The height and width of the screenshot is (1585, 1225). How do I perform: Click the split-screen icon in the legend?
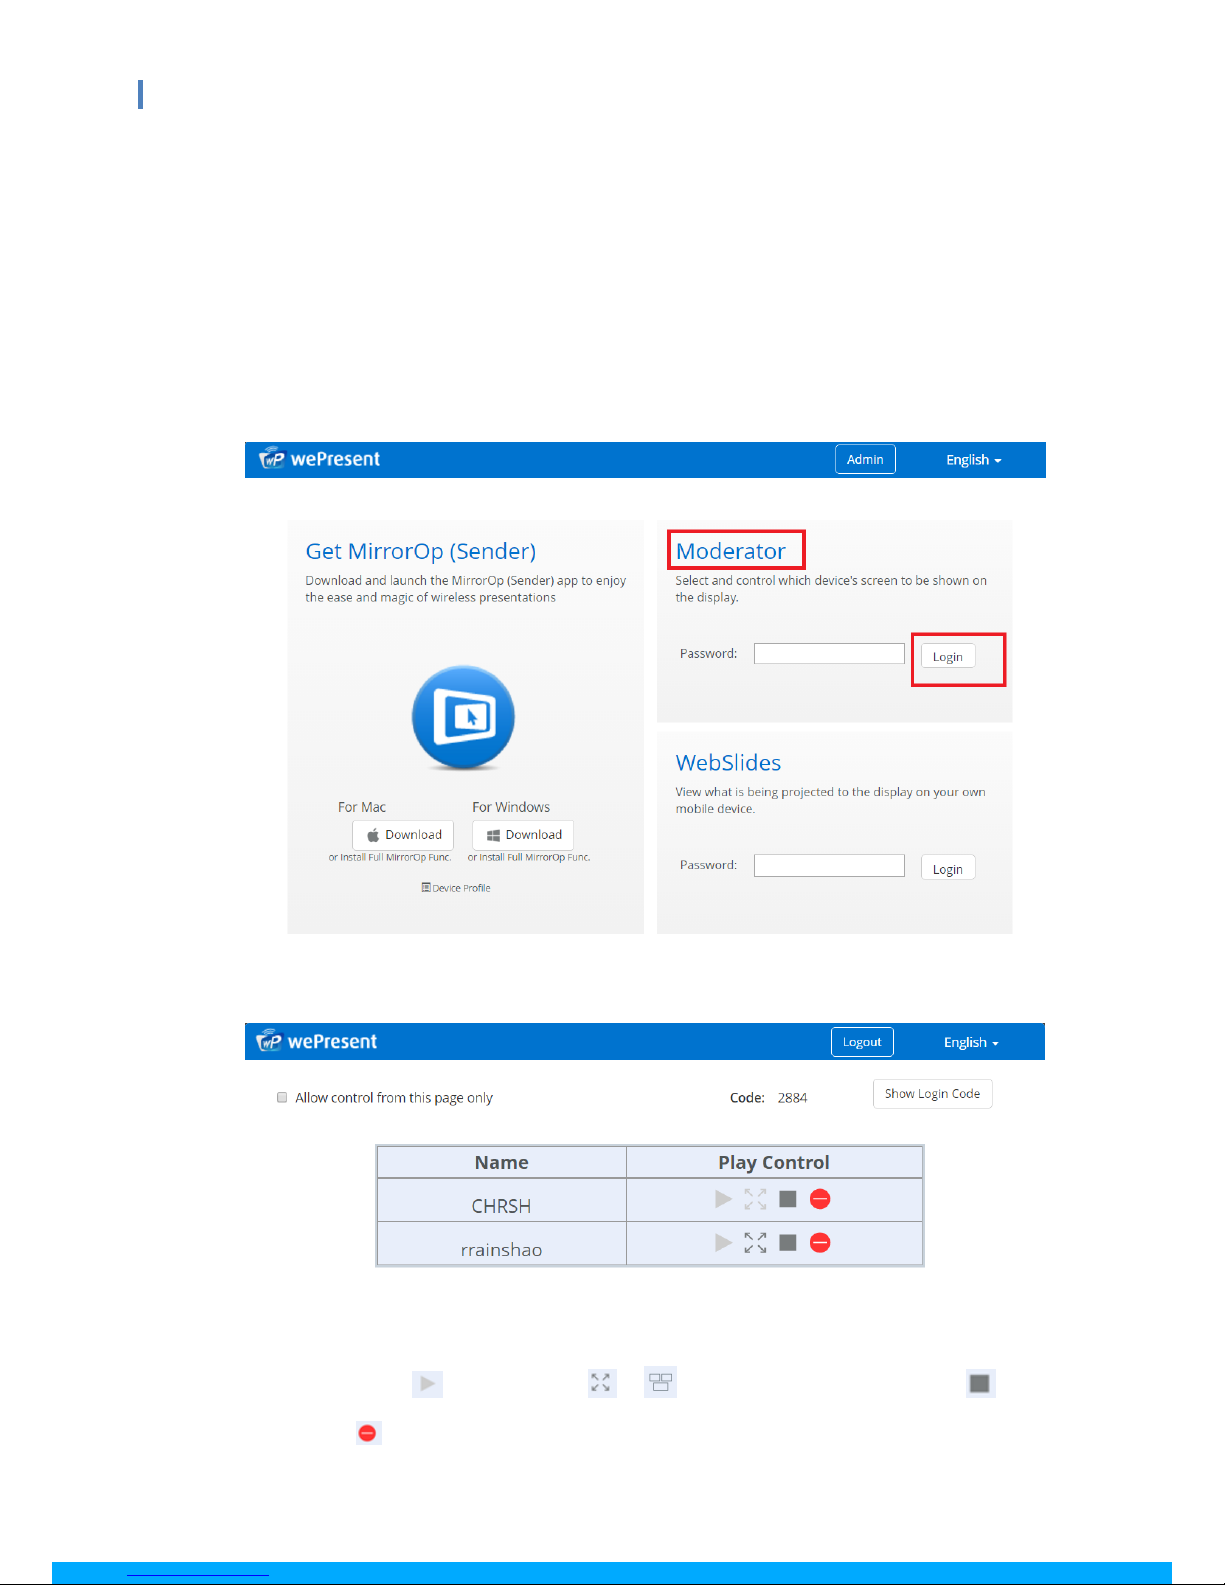(x=660, y=1382)
